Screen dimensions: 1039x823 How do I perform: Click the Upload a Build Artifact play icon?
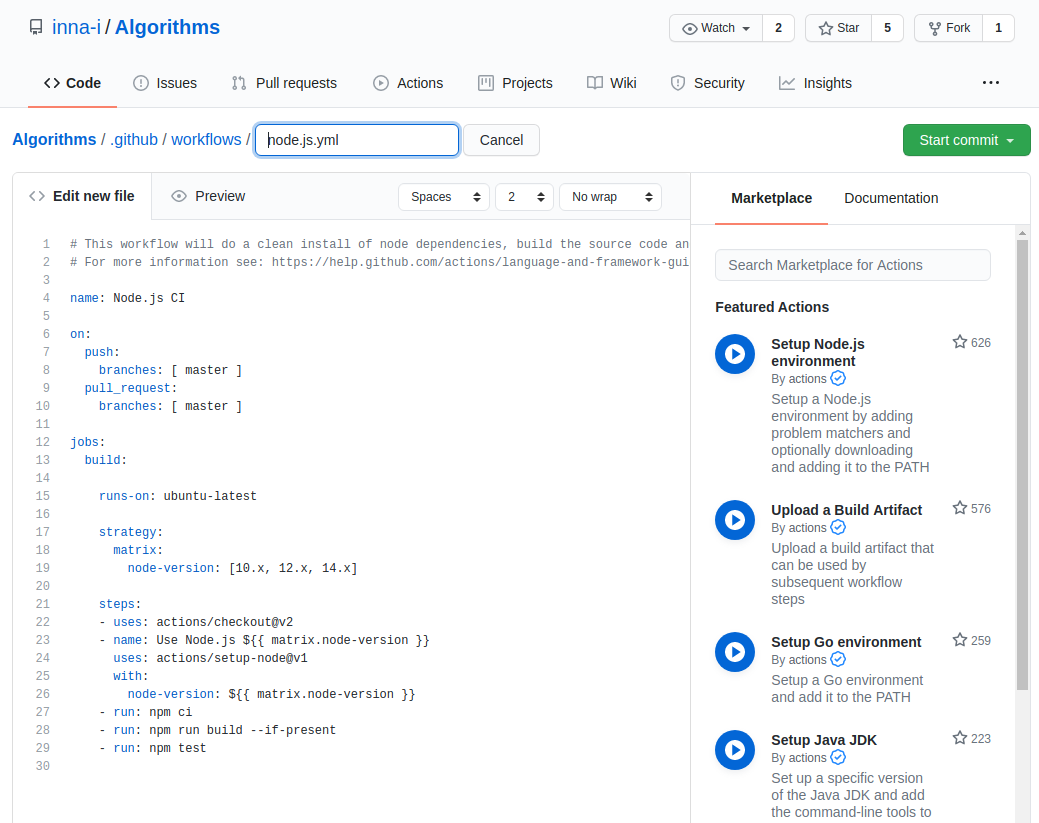[x=735, y=520]
